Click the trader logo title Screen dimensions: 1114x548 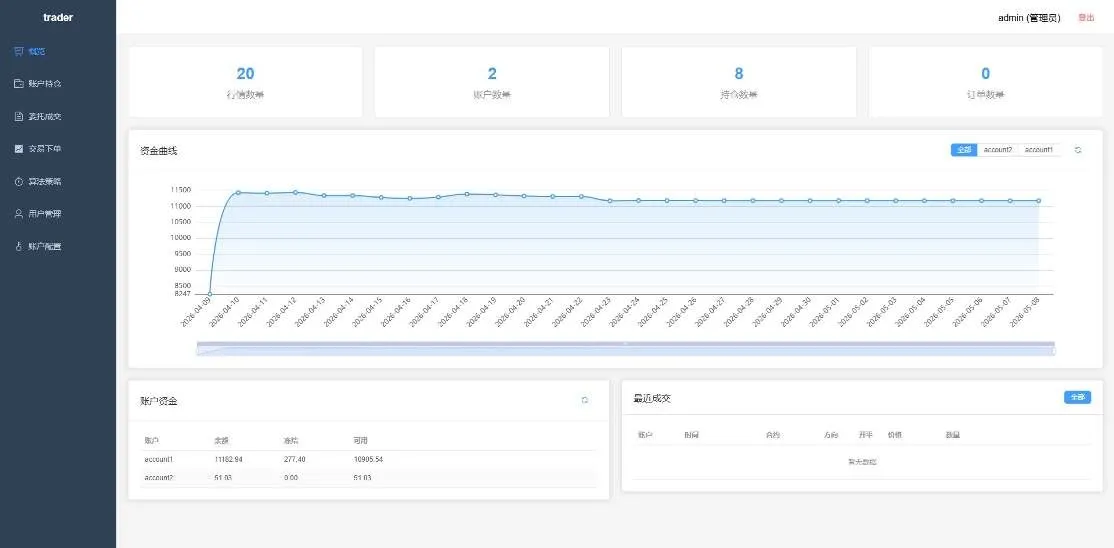pos(58,17)
